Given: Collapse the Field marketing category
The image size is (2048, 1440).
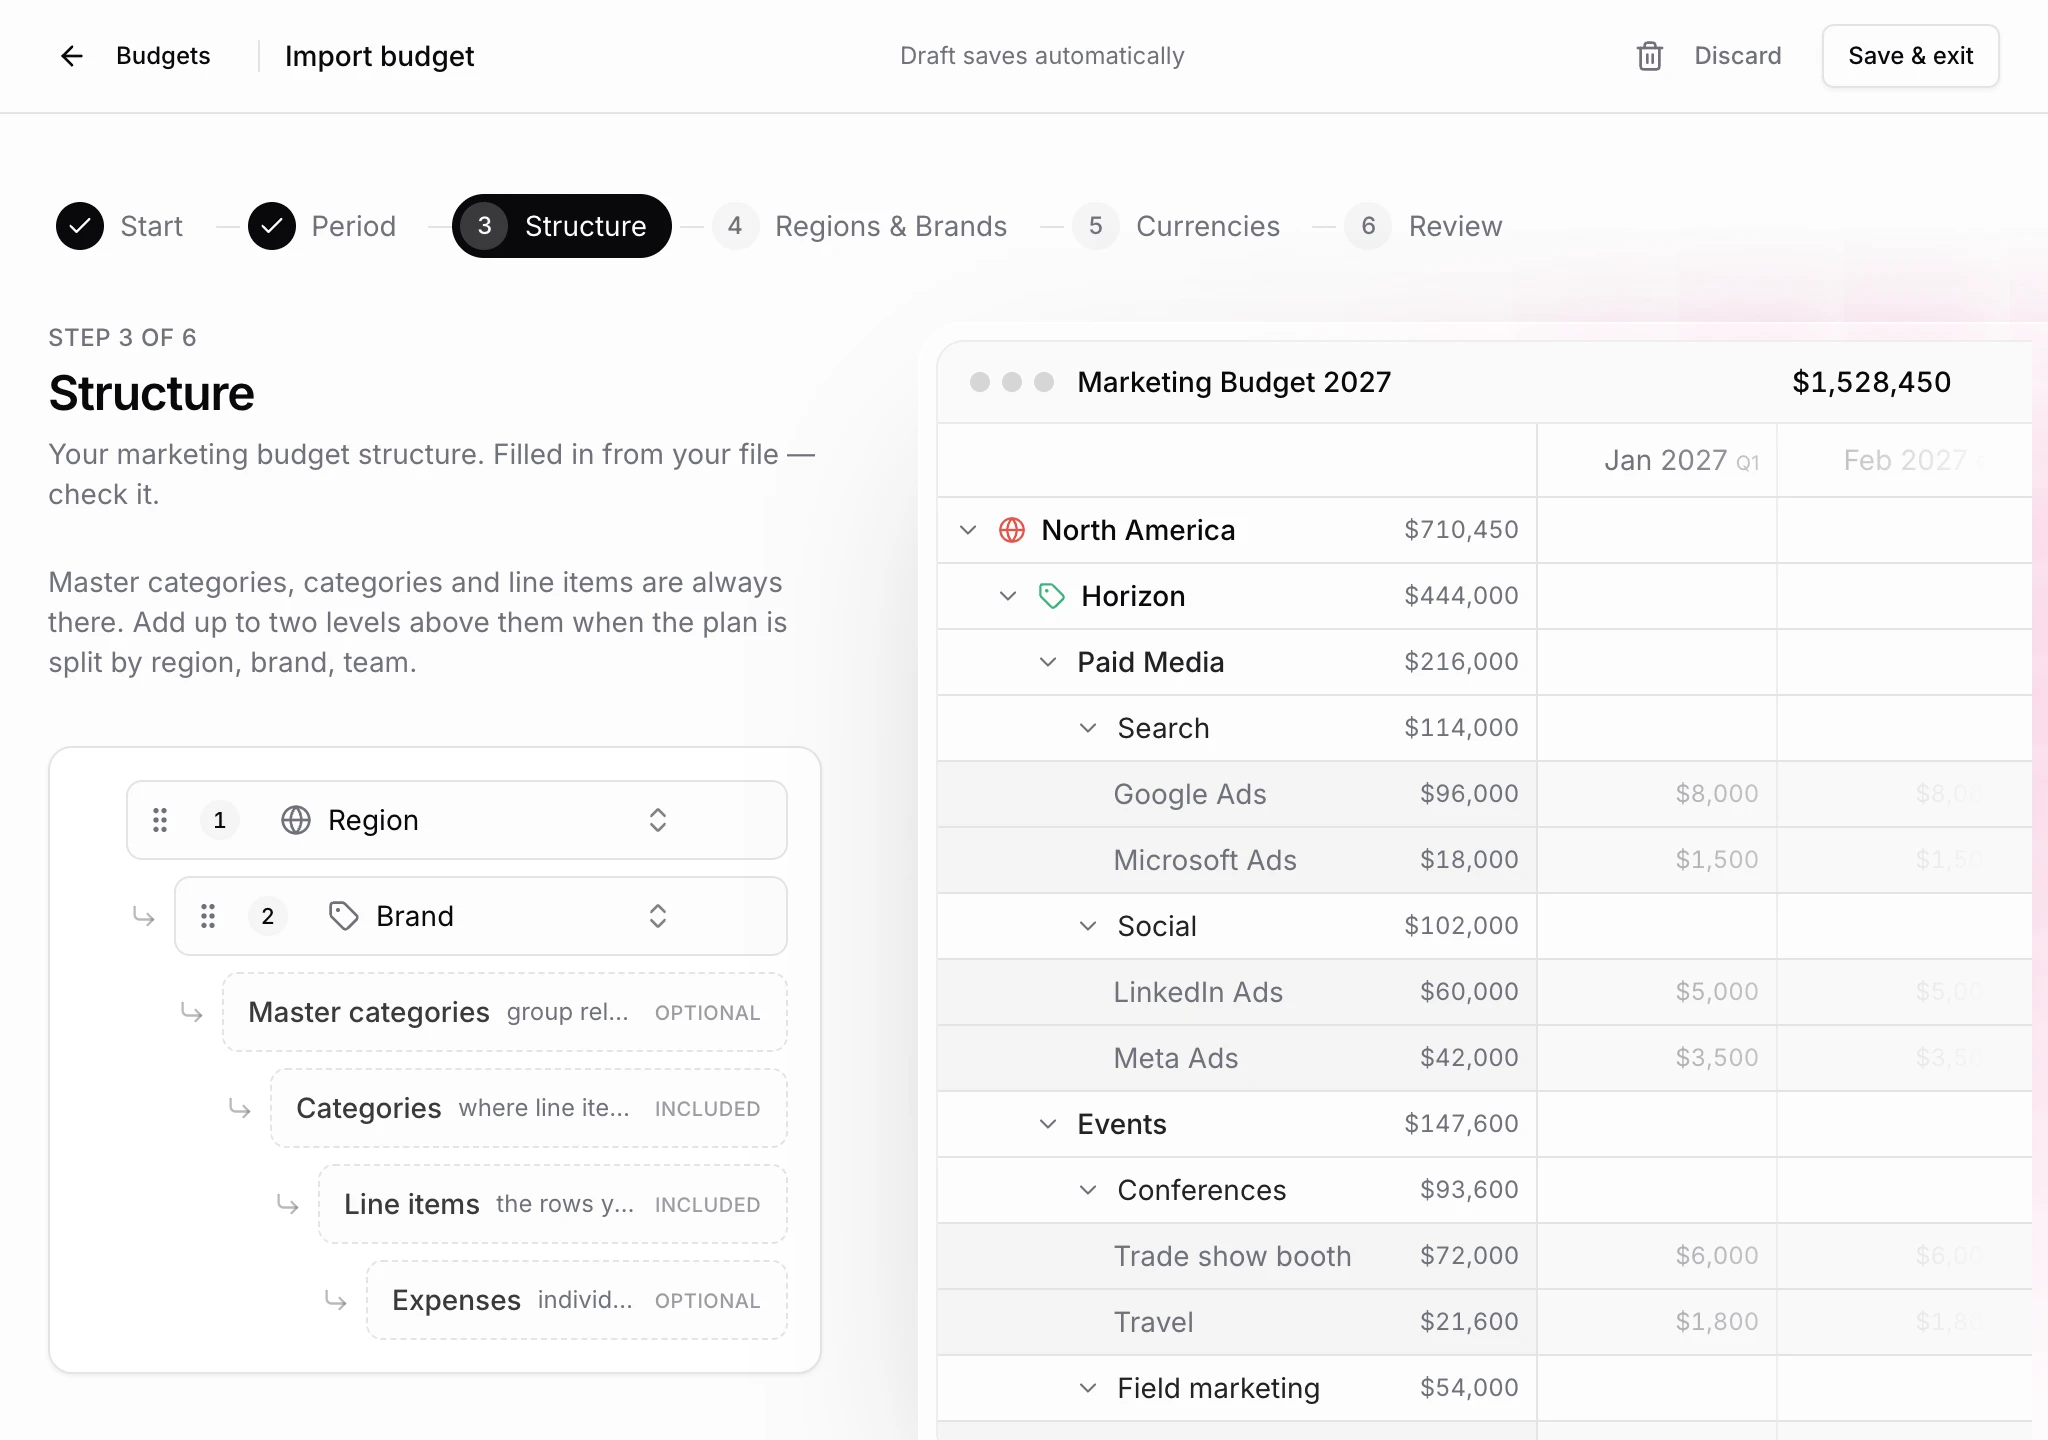Looking at the screenshot, I should (1088, 1388).
